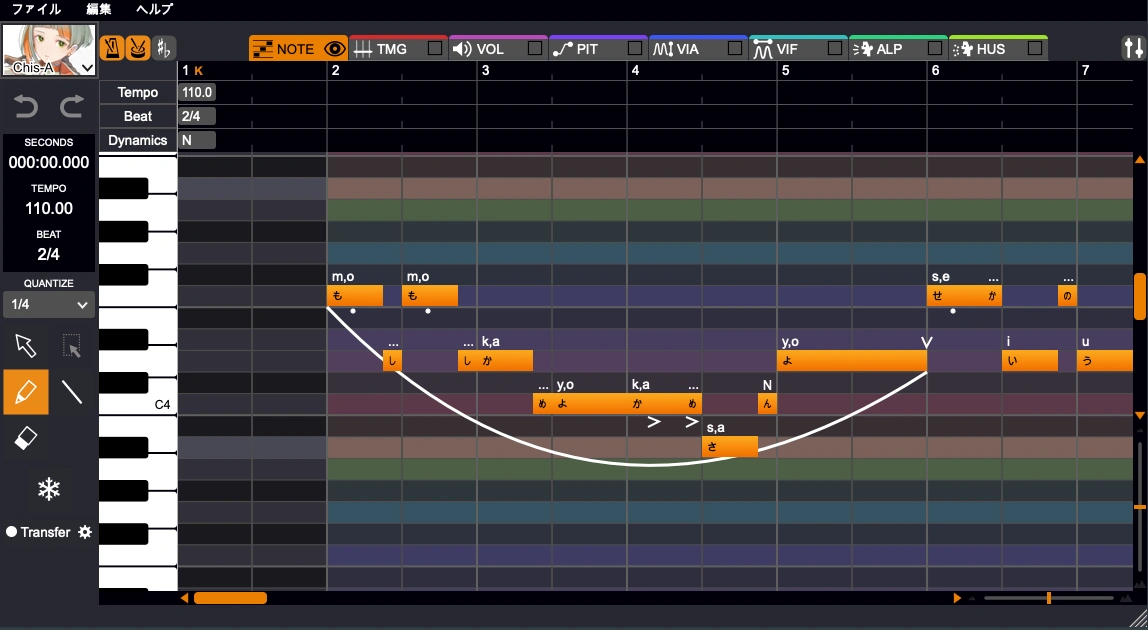Check the VIA checkbox

point(735,48)
